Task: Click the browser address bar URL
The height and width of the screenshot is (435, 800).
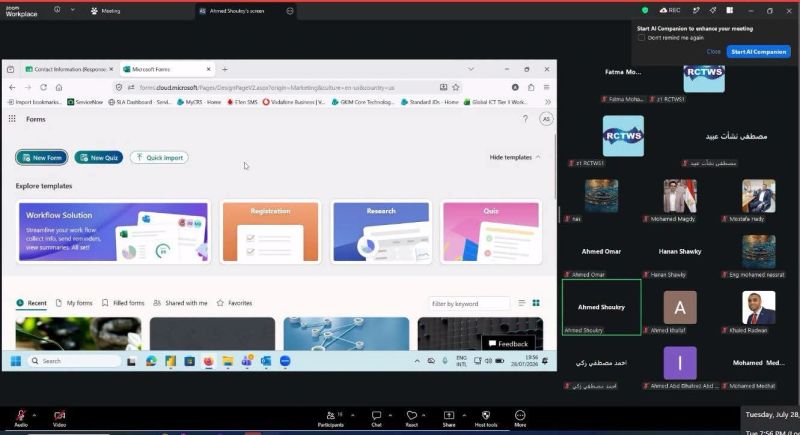Action: click(266, 88)
